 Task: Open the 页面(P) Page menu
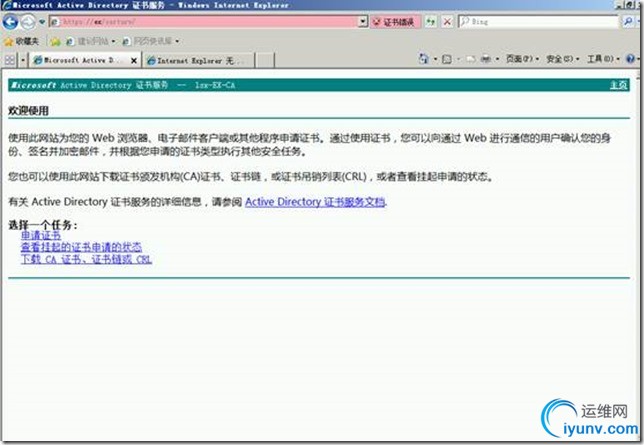522,59
